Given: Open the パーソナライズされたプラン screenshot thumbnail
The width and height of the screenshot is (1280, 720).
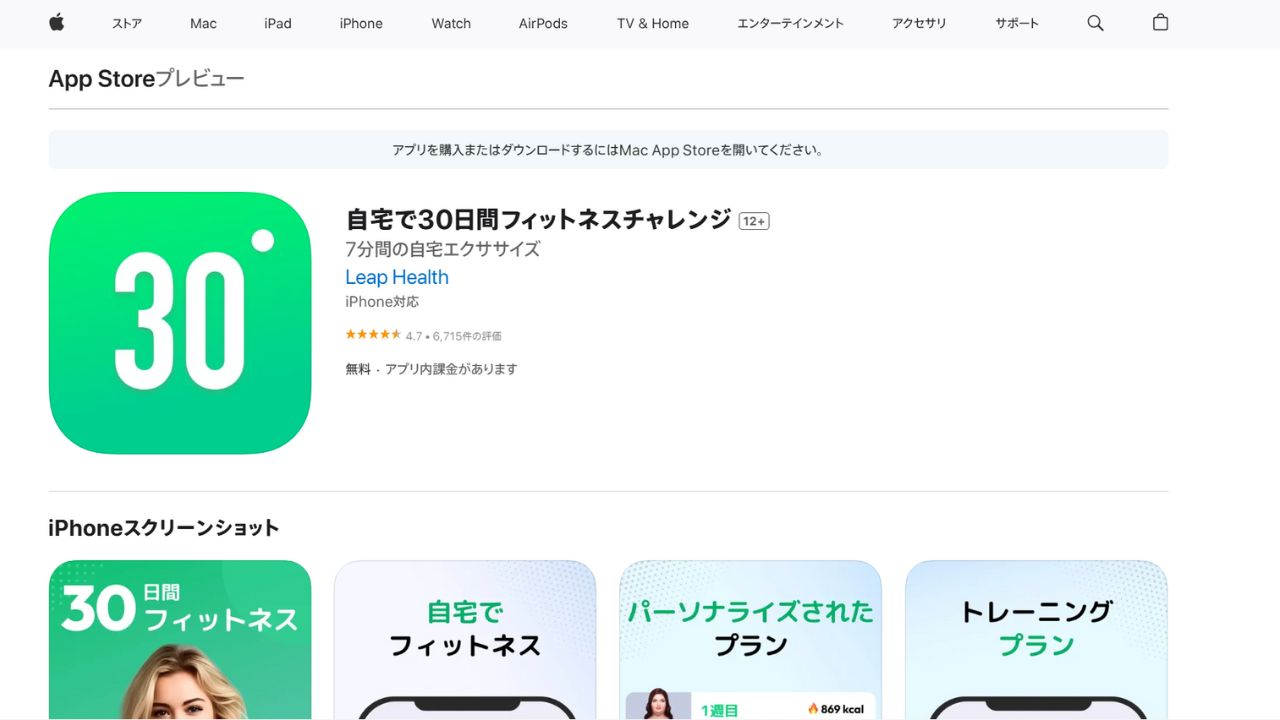Looking at the screenshot, I should 751,640.
